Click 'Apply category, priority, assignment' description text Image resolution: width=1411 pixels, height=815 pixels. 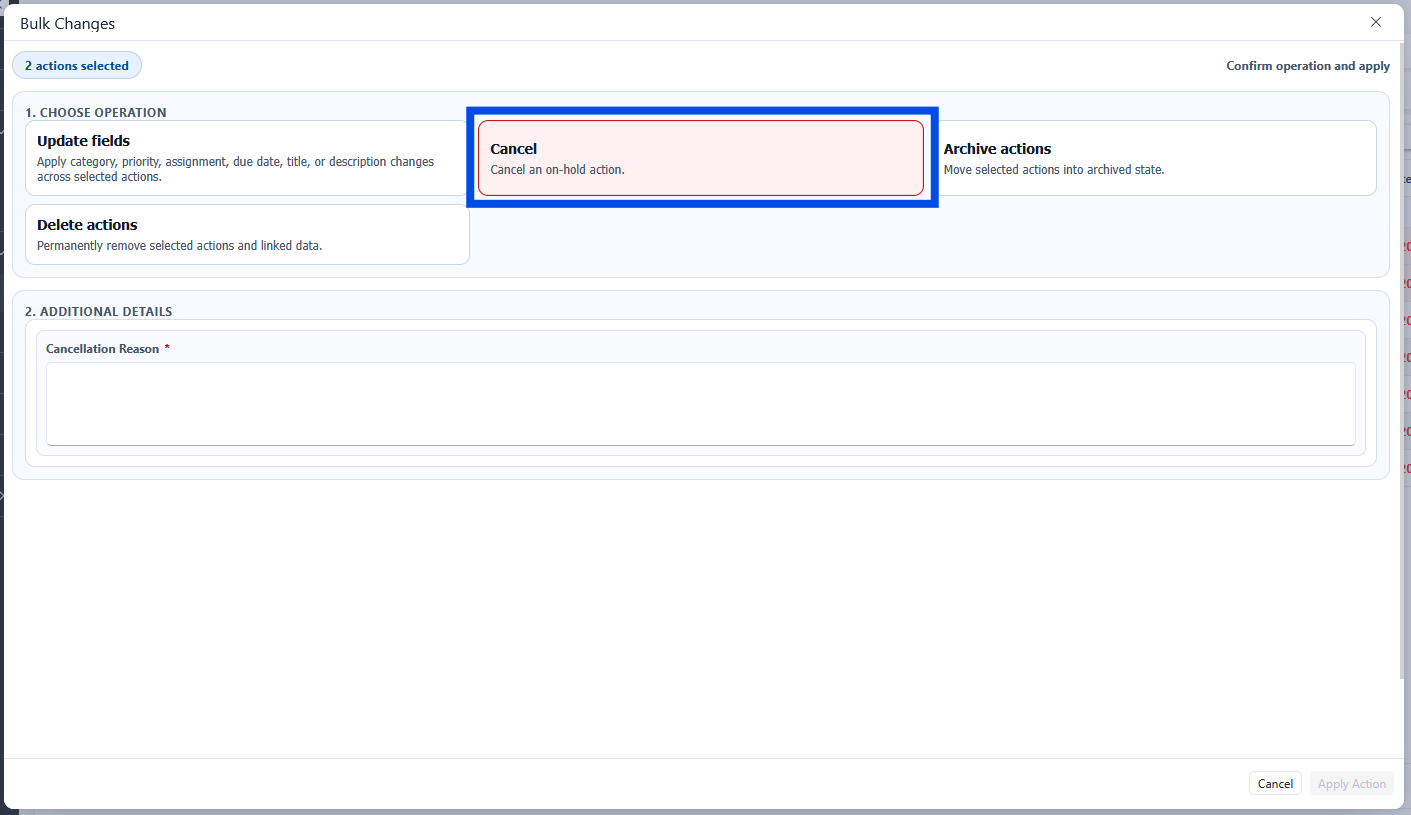coord(235,162)
